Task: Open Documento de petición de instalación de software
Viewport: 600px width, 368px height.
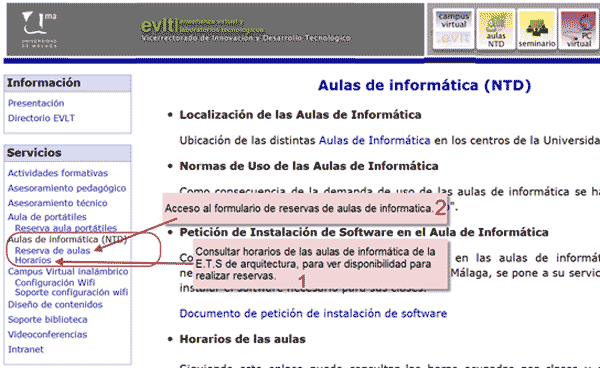Action: 313,314
